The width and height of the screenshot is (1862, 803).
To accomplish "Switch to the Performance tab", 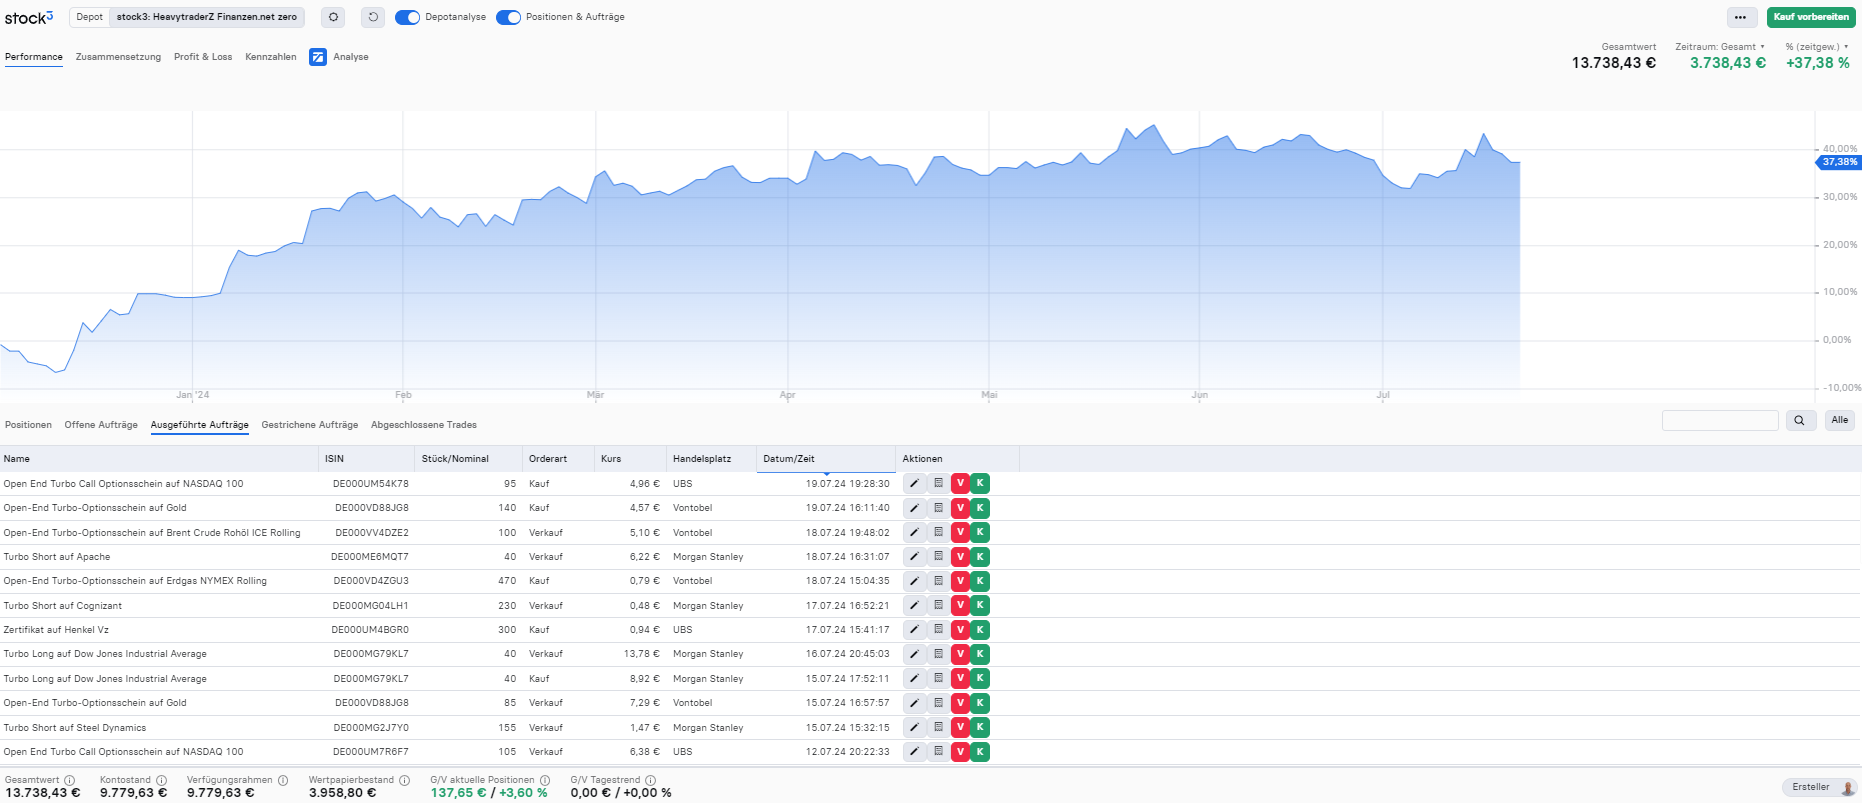I will pos(34,57).
